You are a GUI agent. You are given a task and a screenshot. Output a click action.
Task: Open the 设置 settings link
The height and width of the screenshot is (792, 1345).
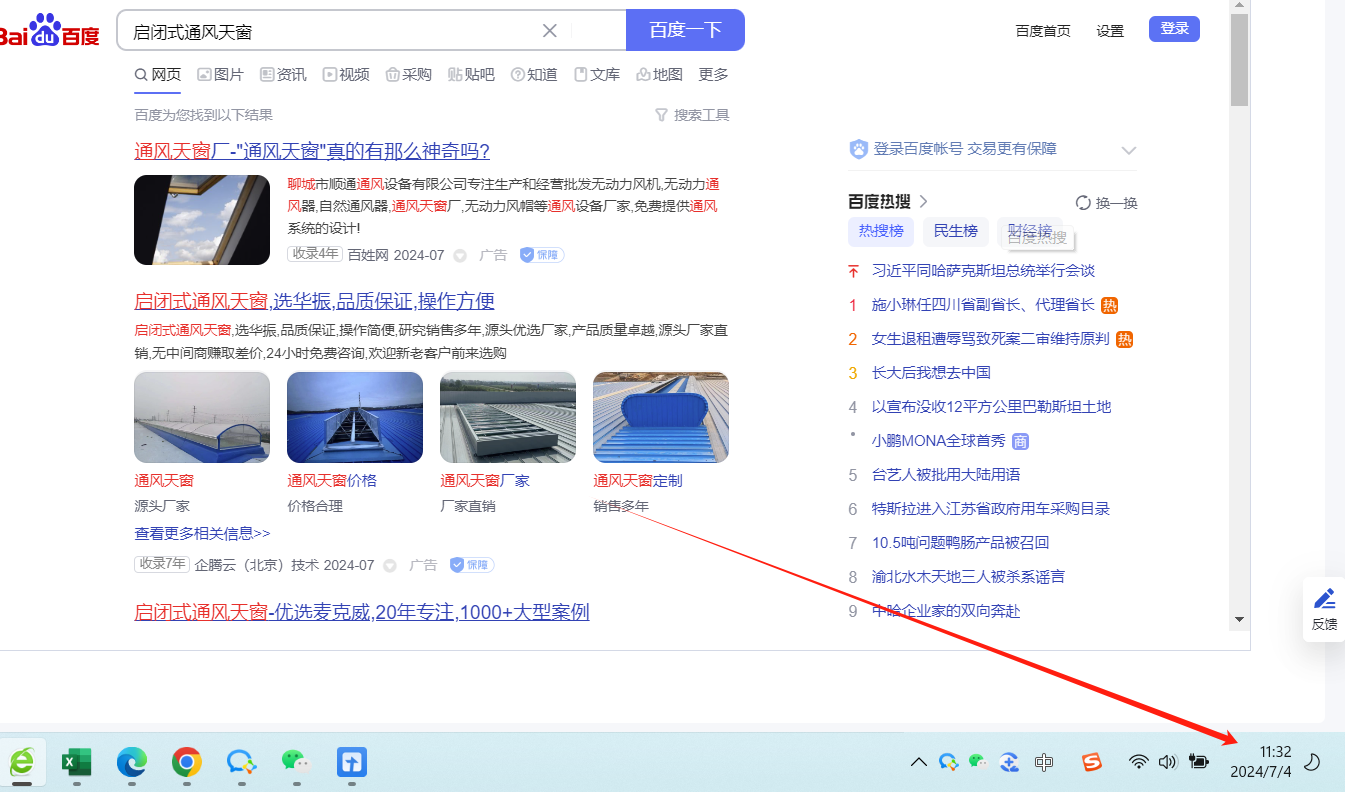(x=1110, y=31)
